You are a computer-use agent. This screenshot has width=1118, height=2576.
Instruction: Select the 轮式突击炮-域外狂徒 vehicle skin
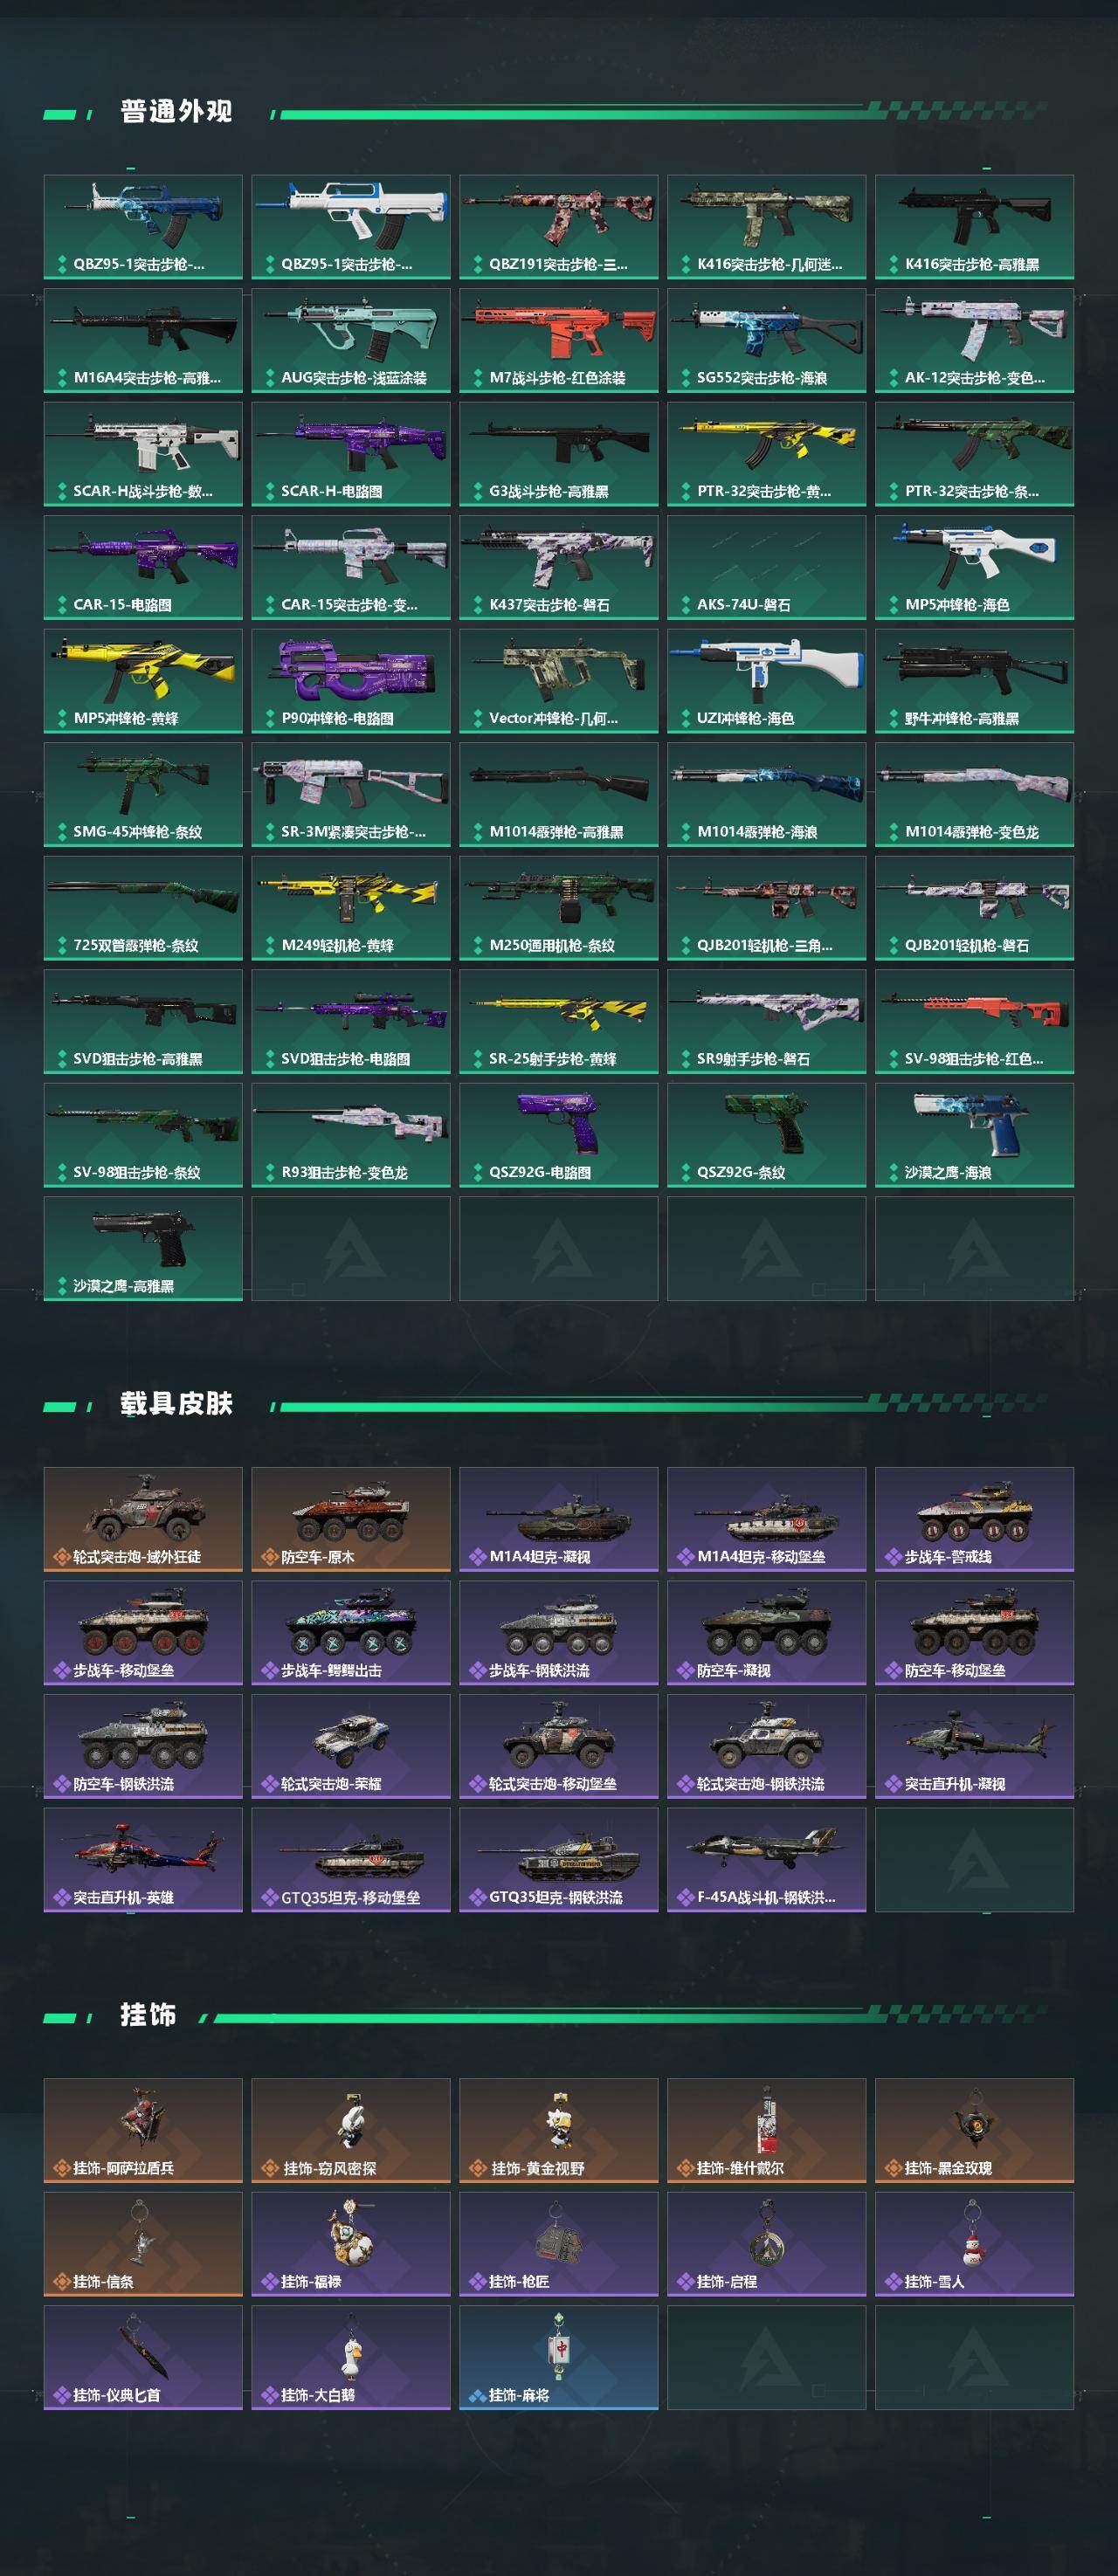tap(143, 1519)
